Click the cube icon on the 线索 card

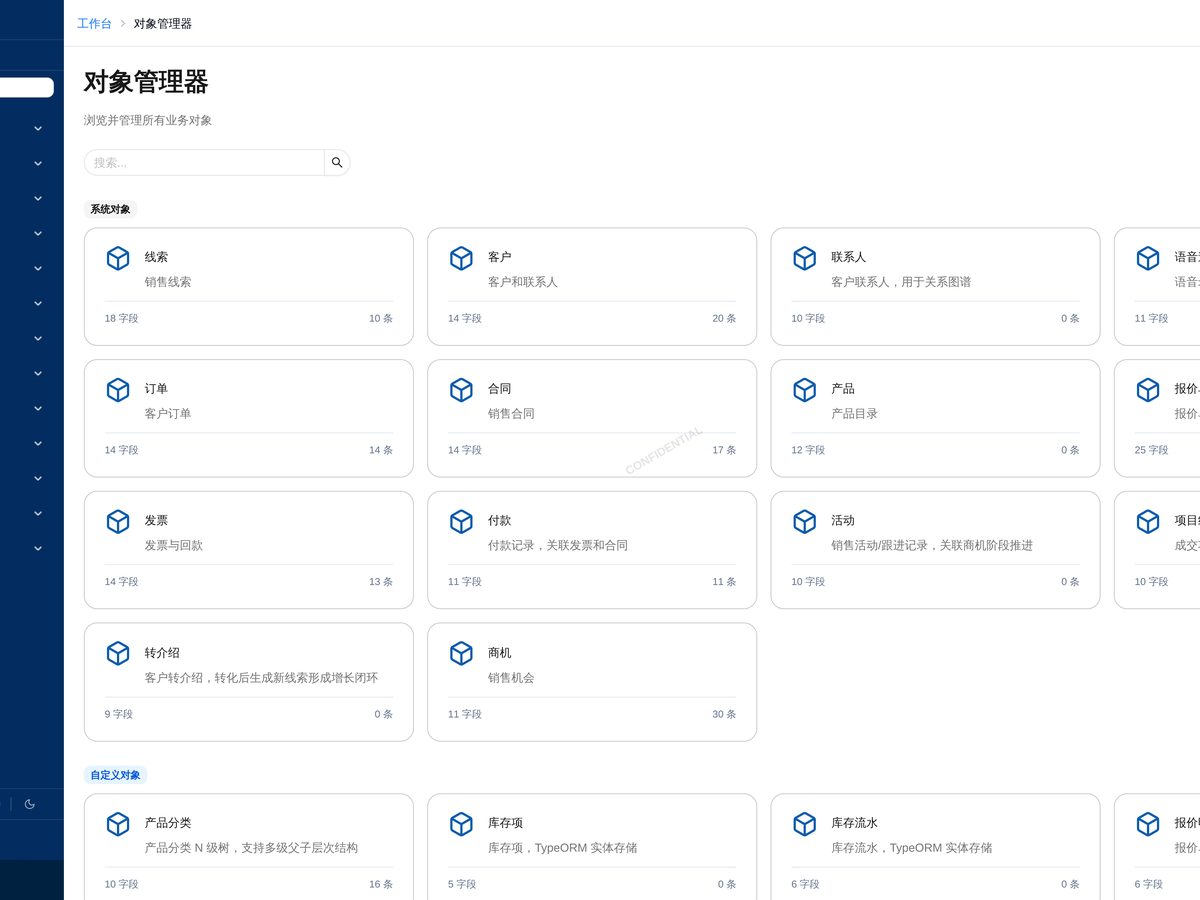pyautogui.click(x=118, y=258)
